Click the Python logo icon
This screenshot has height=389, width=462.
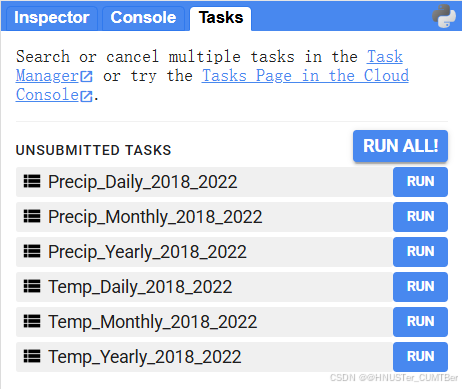point(444,16)
